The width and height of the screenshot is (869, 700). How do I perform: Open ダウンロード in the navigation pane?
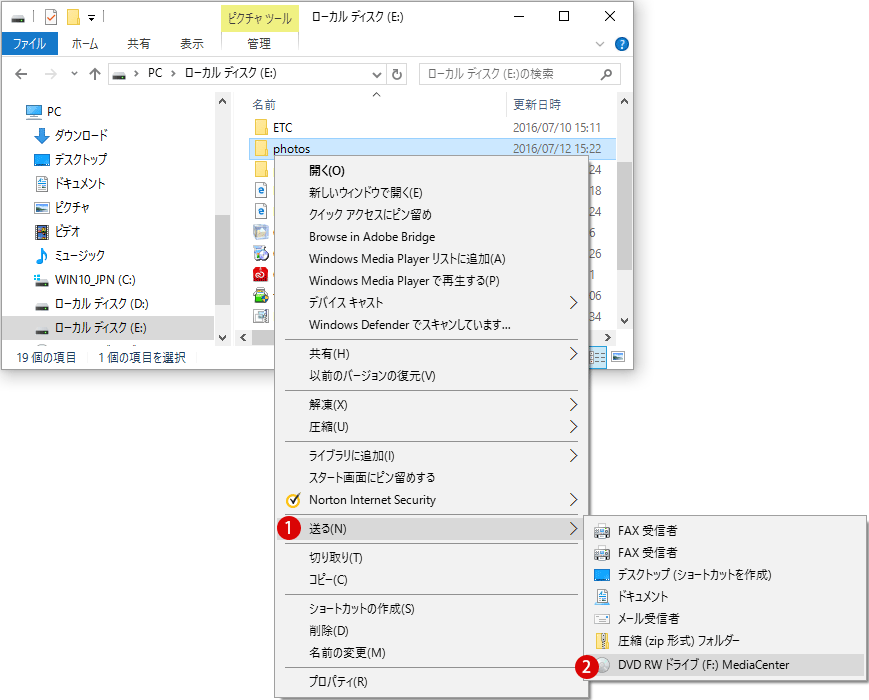click(81, 135)
